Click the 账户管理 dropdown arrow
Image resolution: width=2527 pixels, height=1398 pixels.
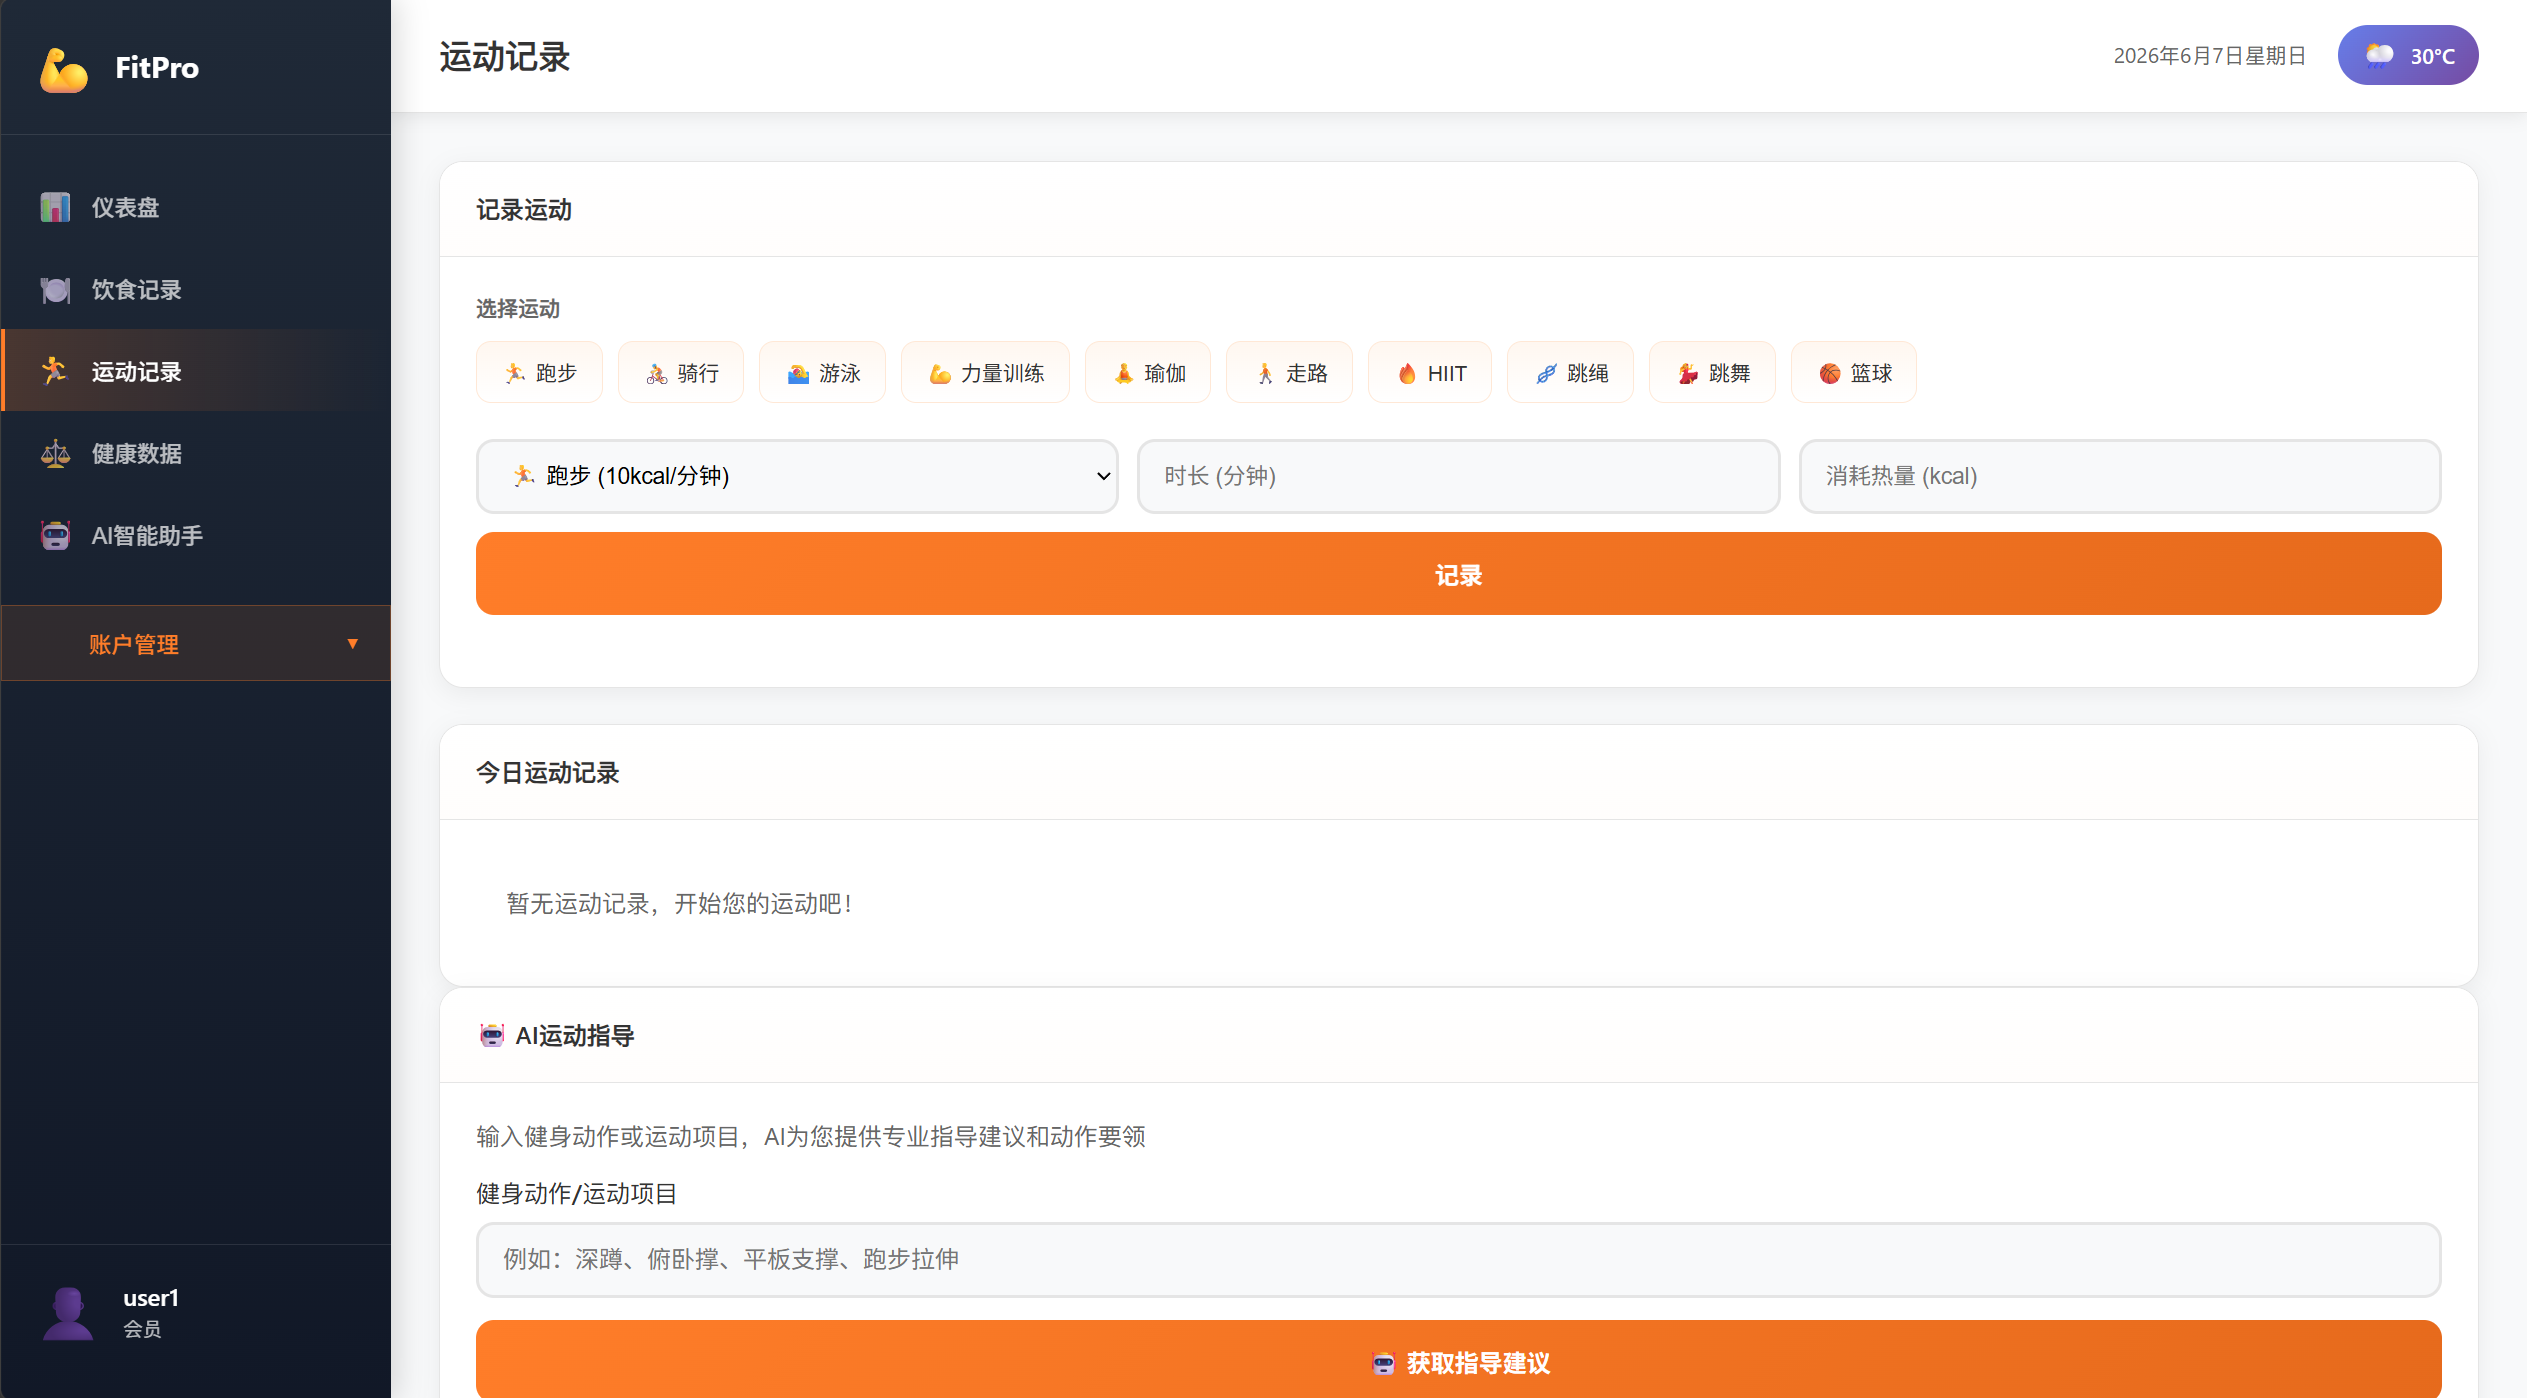[x=352, y=643]
